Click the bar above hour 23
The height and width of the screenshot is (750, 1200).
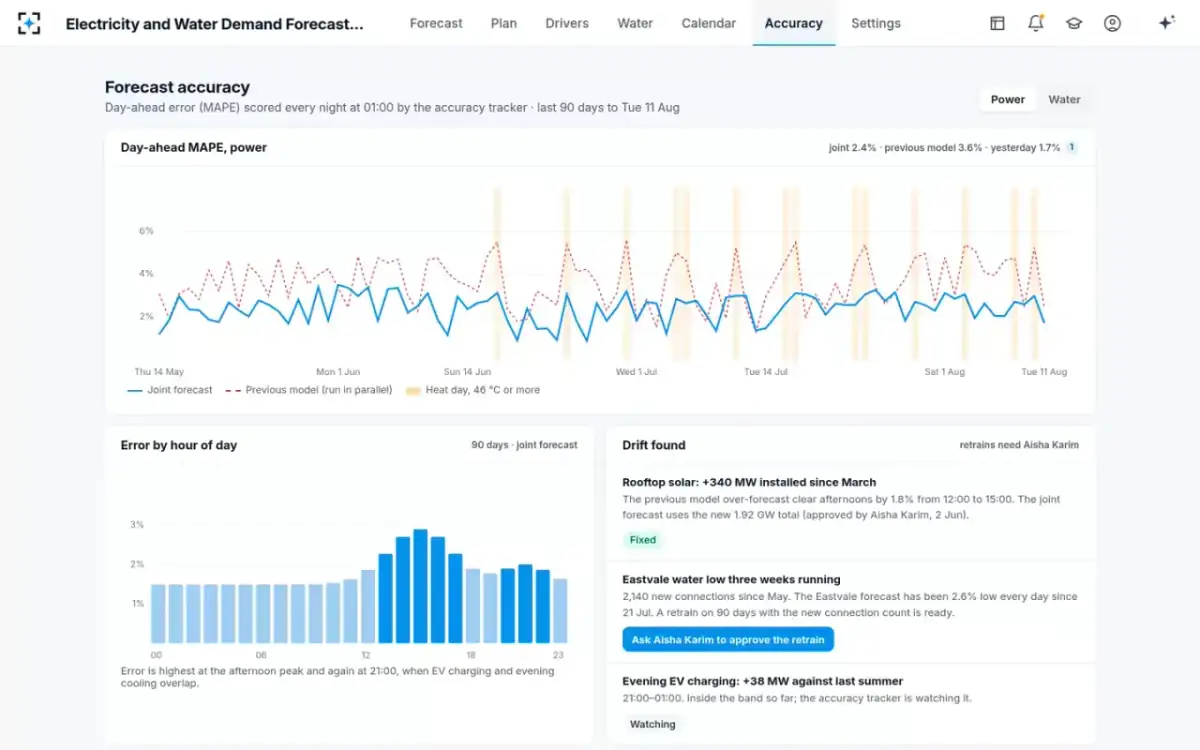tap(560, 611)
